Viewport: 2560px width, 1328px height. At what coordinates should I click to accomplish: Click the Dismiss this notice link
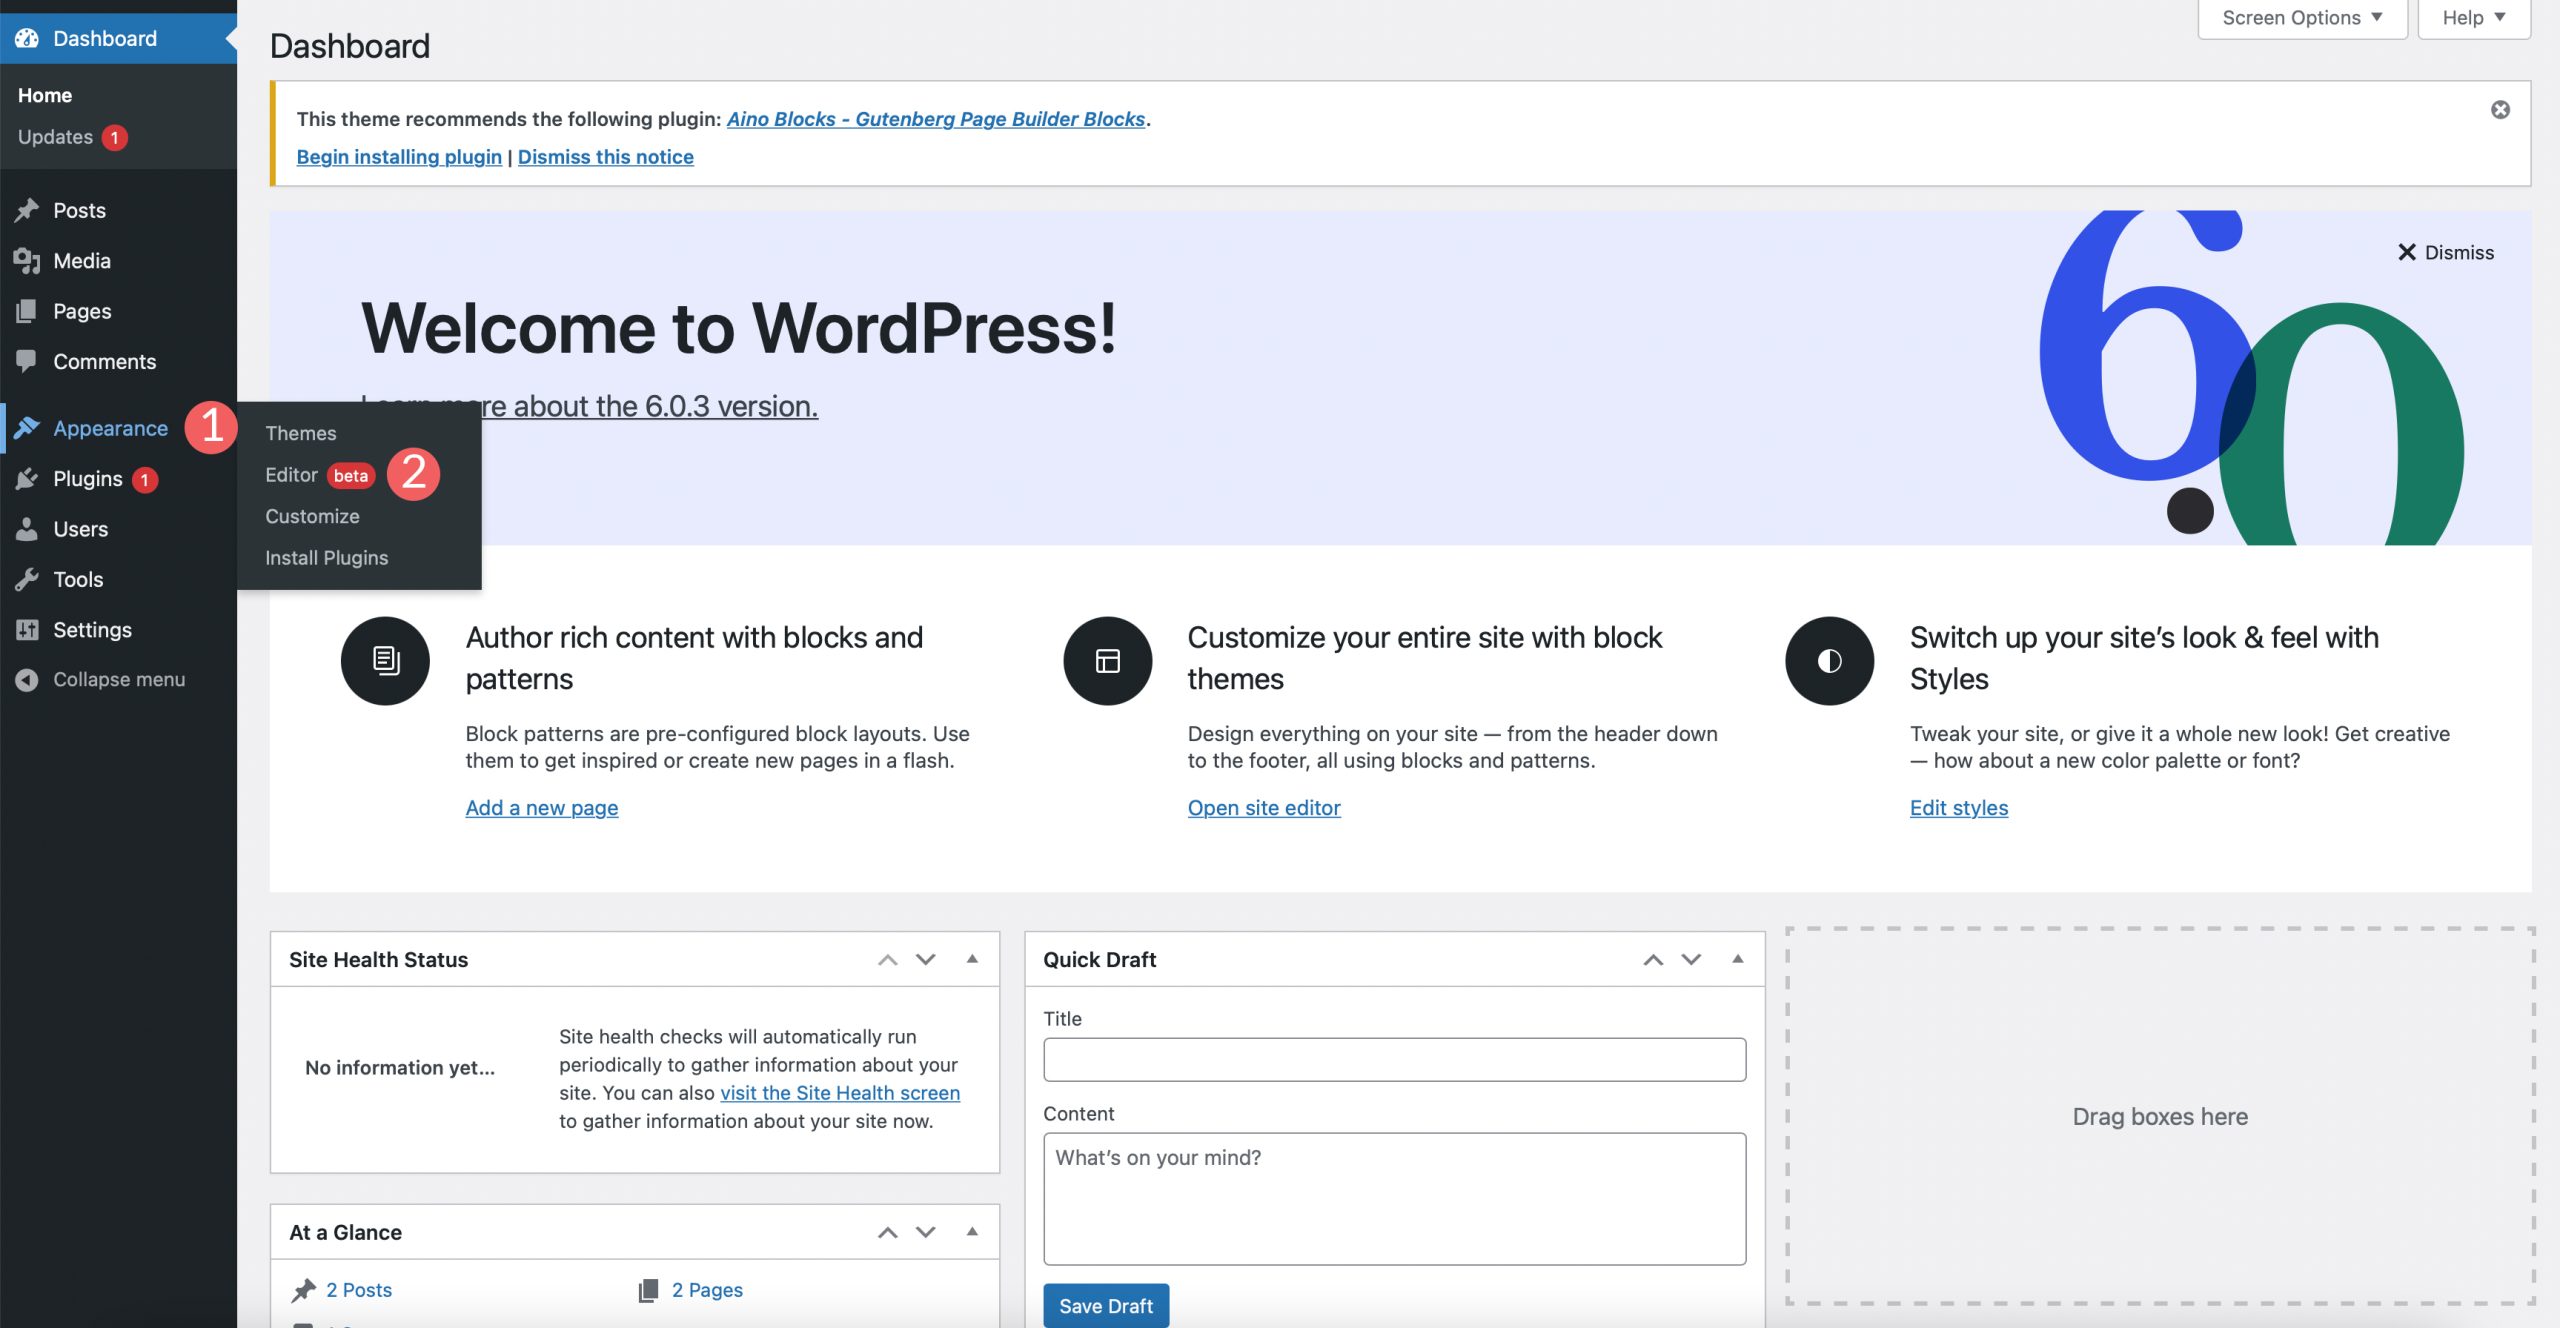(x=604, y=158)
